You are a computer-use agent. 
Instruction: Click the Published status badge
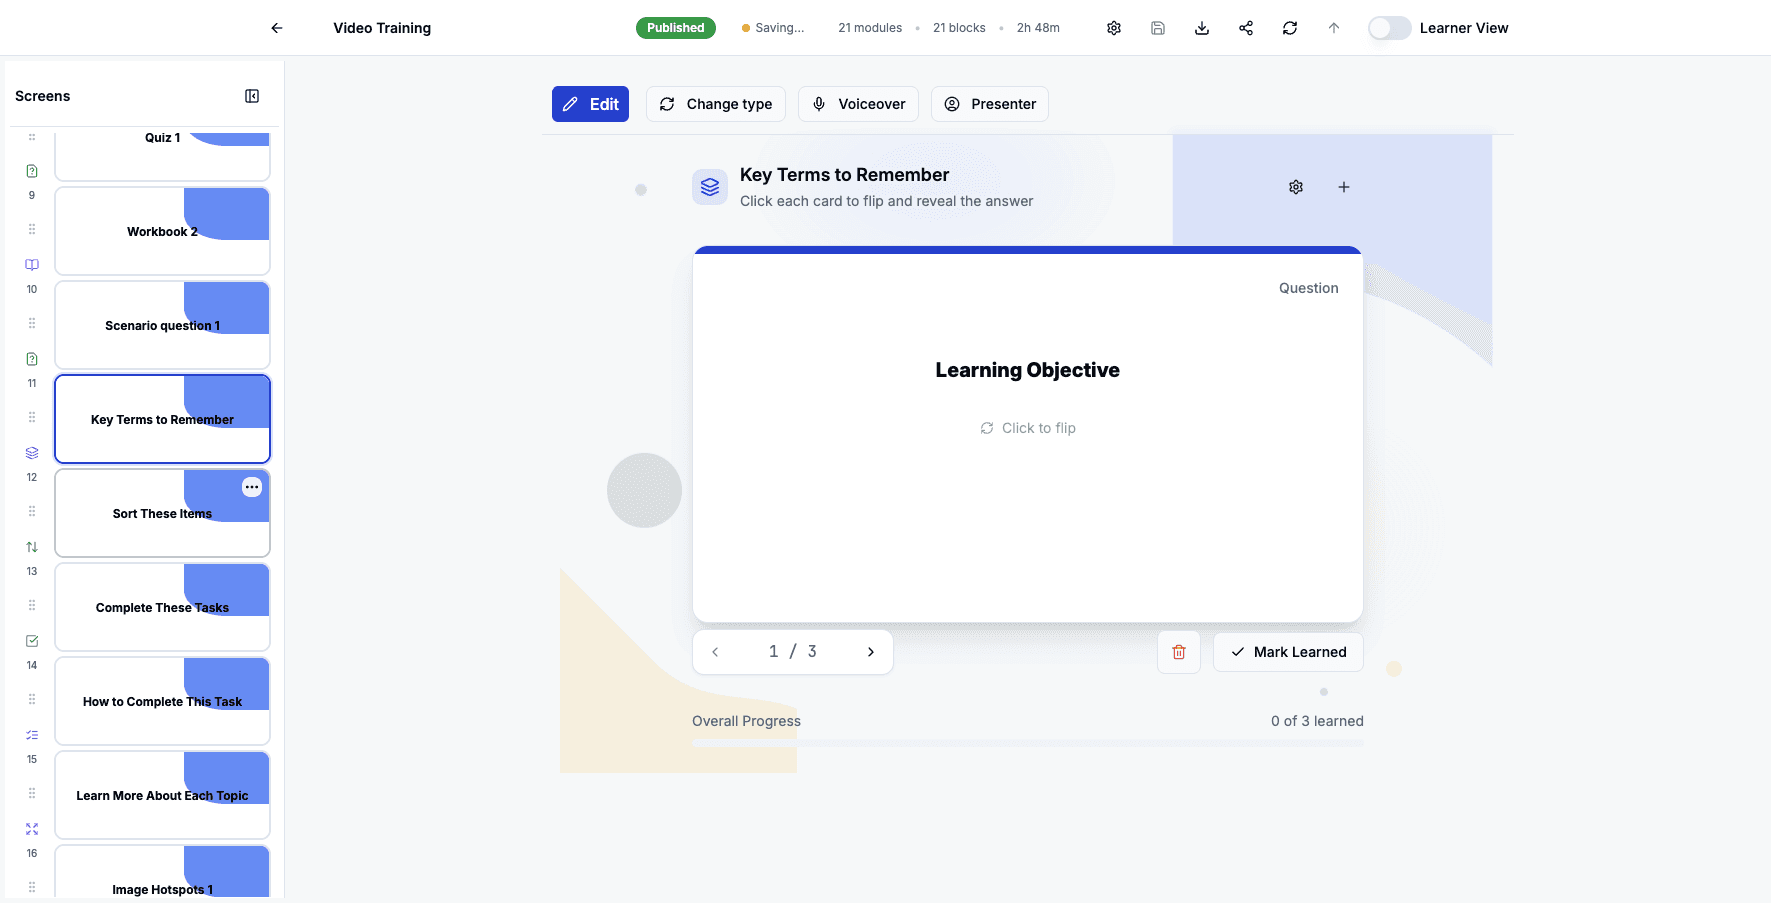[676, 28]
